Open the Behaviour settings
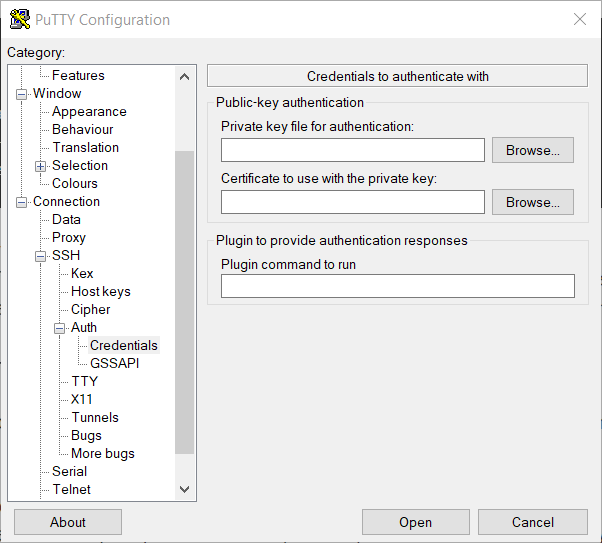The height and width of the screenshot is (543, 602). (83, 129)
